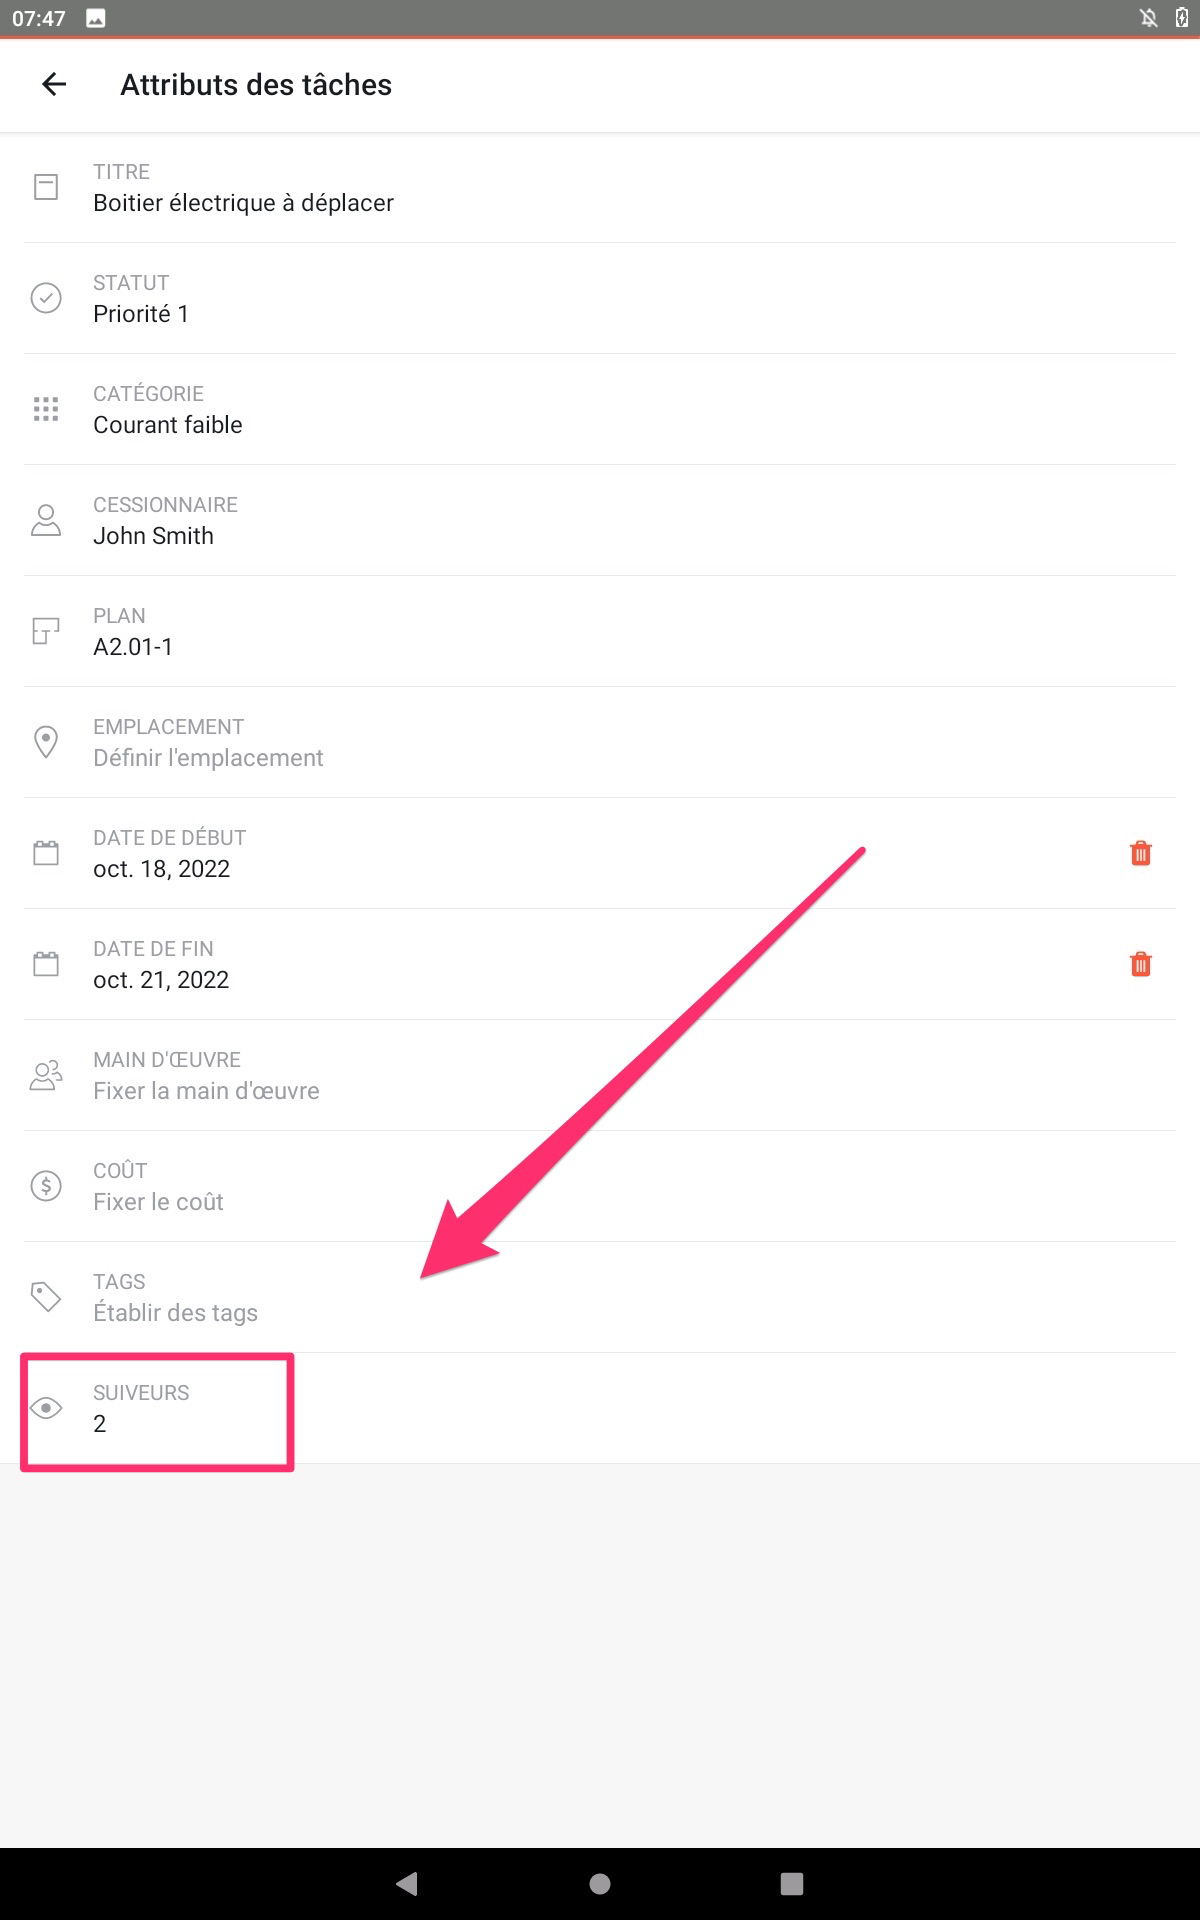This screenshot has width=1200, height=1920.
Task: Tap the tags label icon
Action: pyautogui.click(x=46, y=1297)
